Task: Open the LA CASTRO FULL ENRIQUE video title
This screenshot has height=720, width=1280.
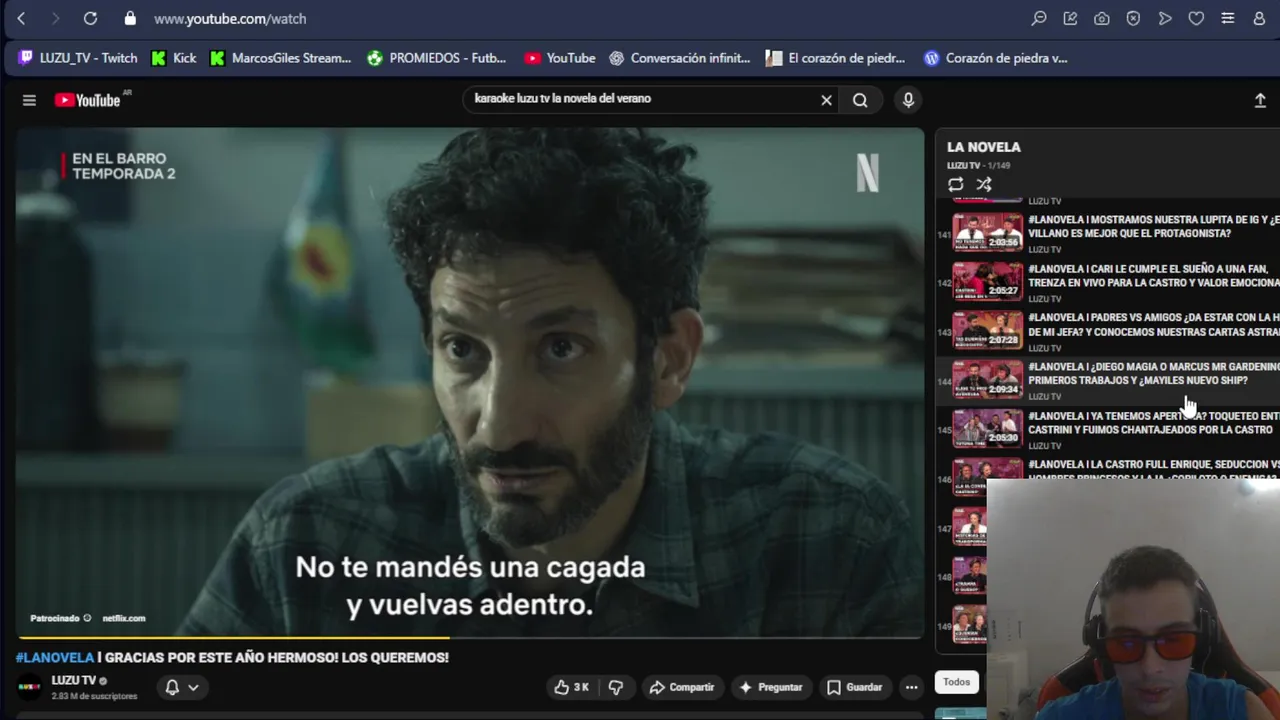Action: tap(1154, 466)
